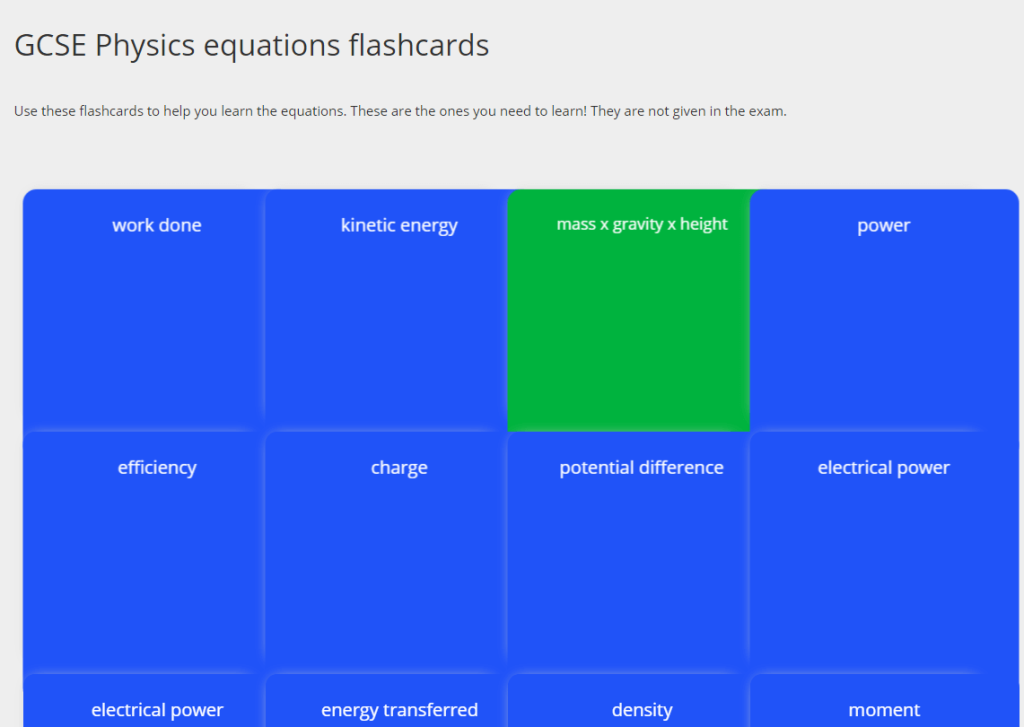Select the moment flashcard

pyautogui.click(x=884, y=701)
